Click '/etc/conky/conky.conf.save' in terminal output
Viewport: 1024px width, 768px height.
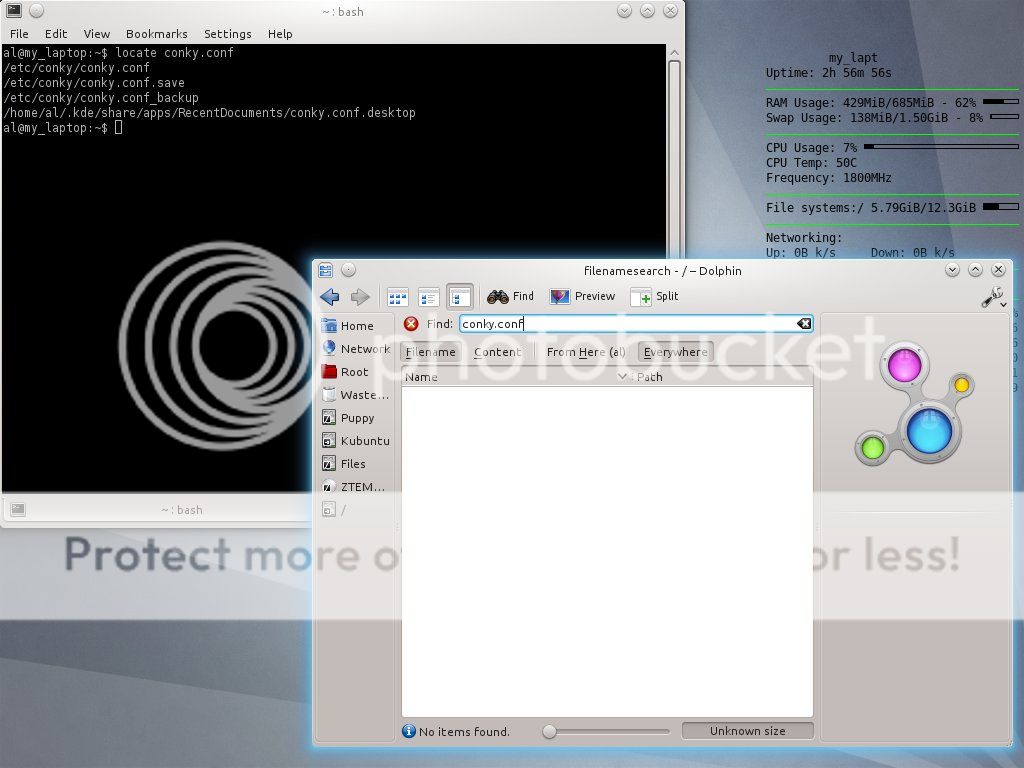tap(94, 83)
